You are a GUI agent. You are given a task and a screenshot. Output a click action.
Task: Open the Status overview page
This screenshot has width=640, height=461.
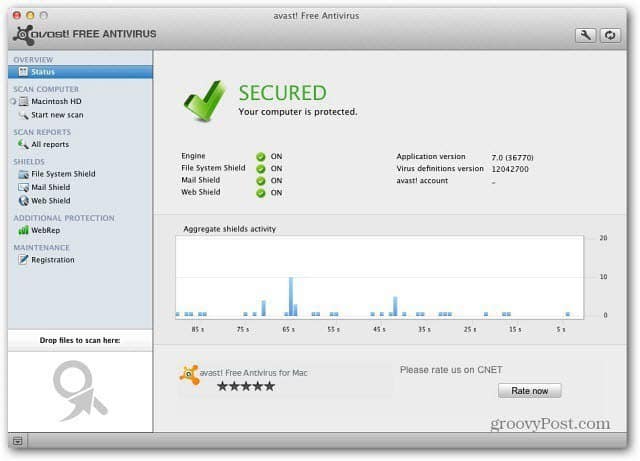(80, 72)
